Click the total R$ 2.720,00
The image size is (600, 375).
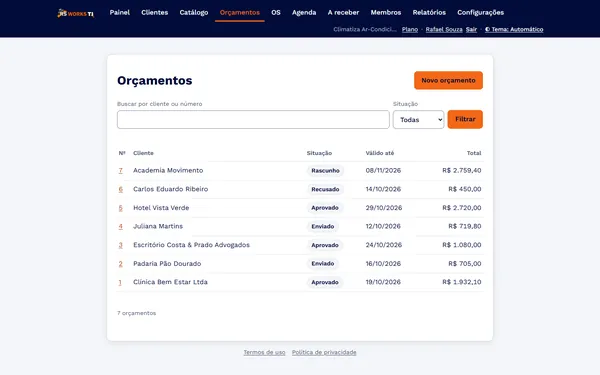coord(462,208)
